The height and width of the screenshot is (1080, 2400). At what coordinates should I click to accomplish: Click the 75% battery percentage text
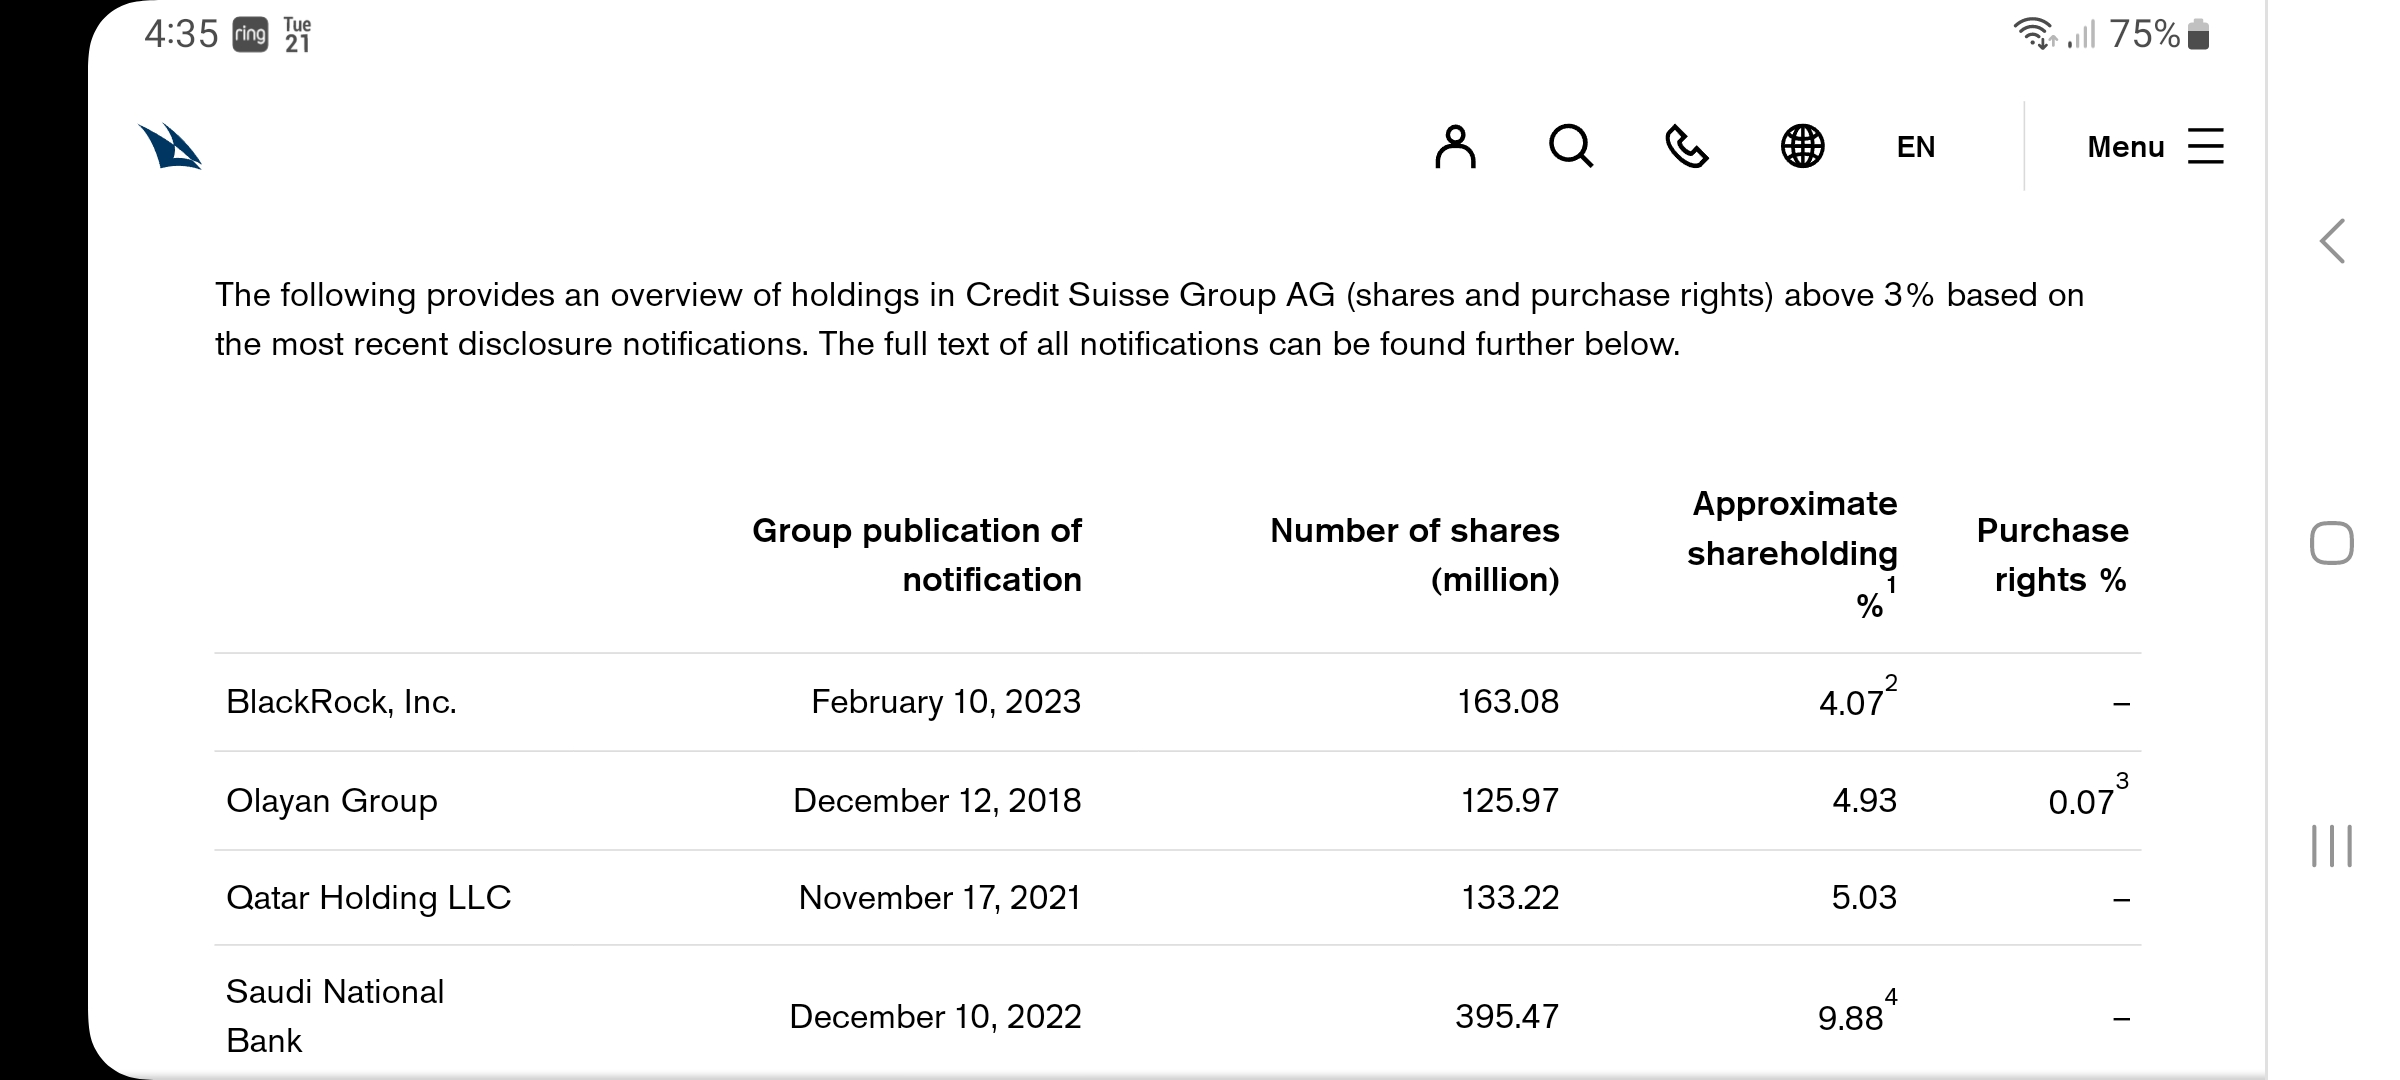(2144, 35)
